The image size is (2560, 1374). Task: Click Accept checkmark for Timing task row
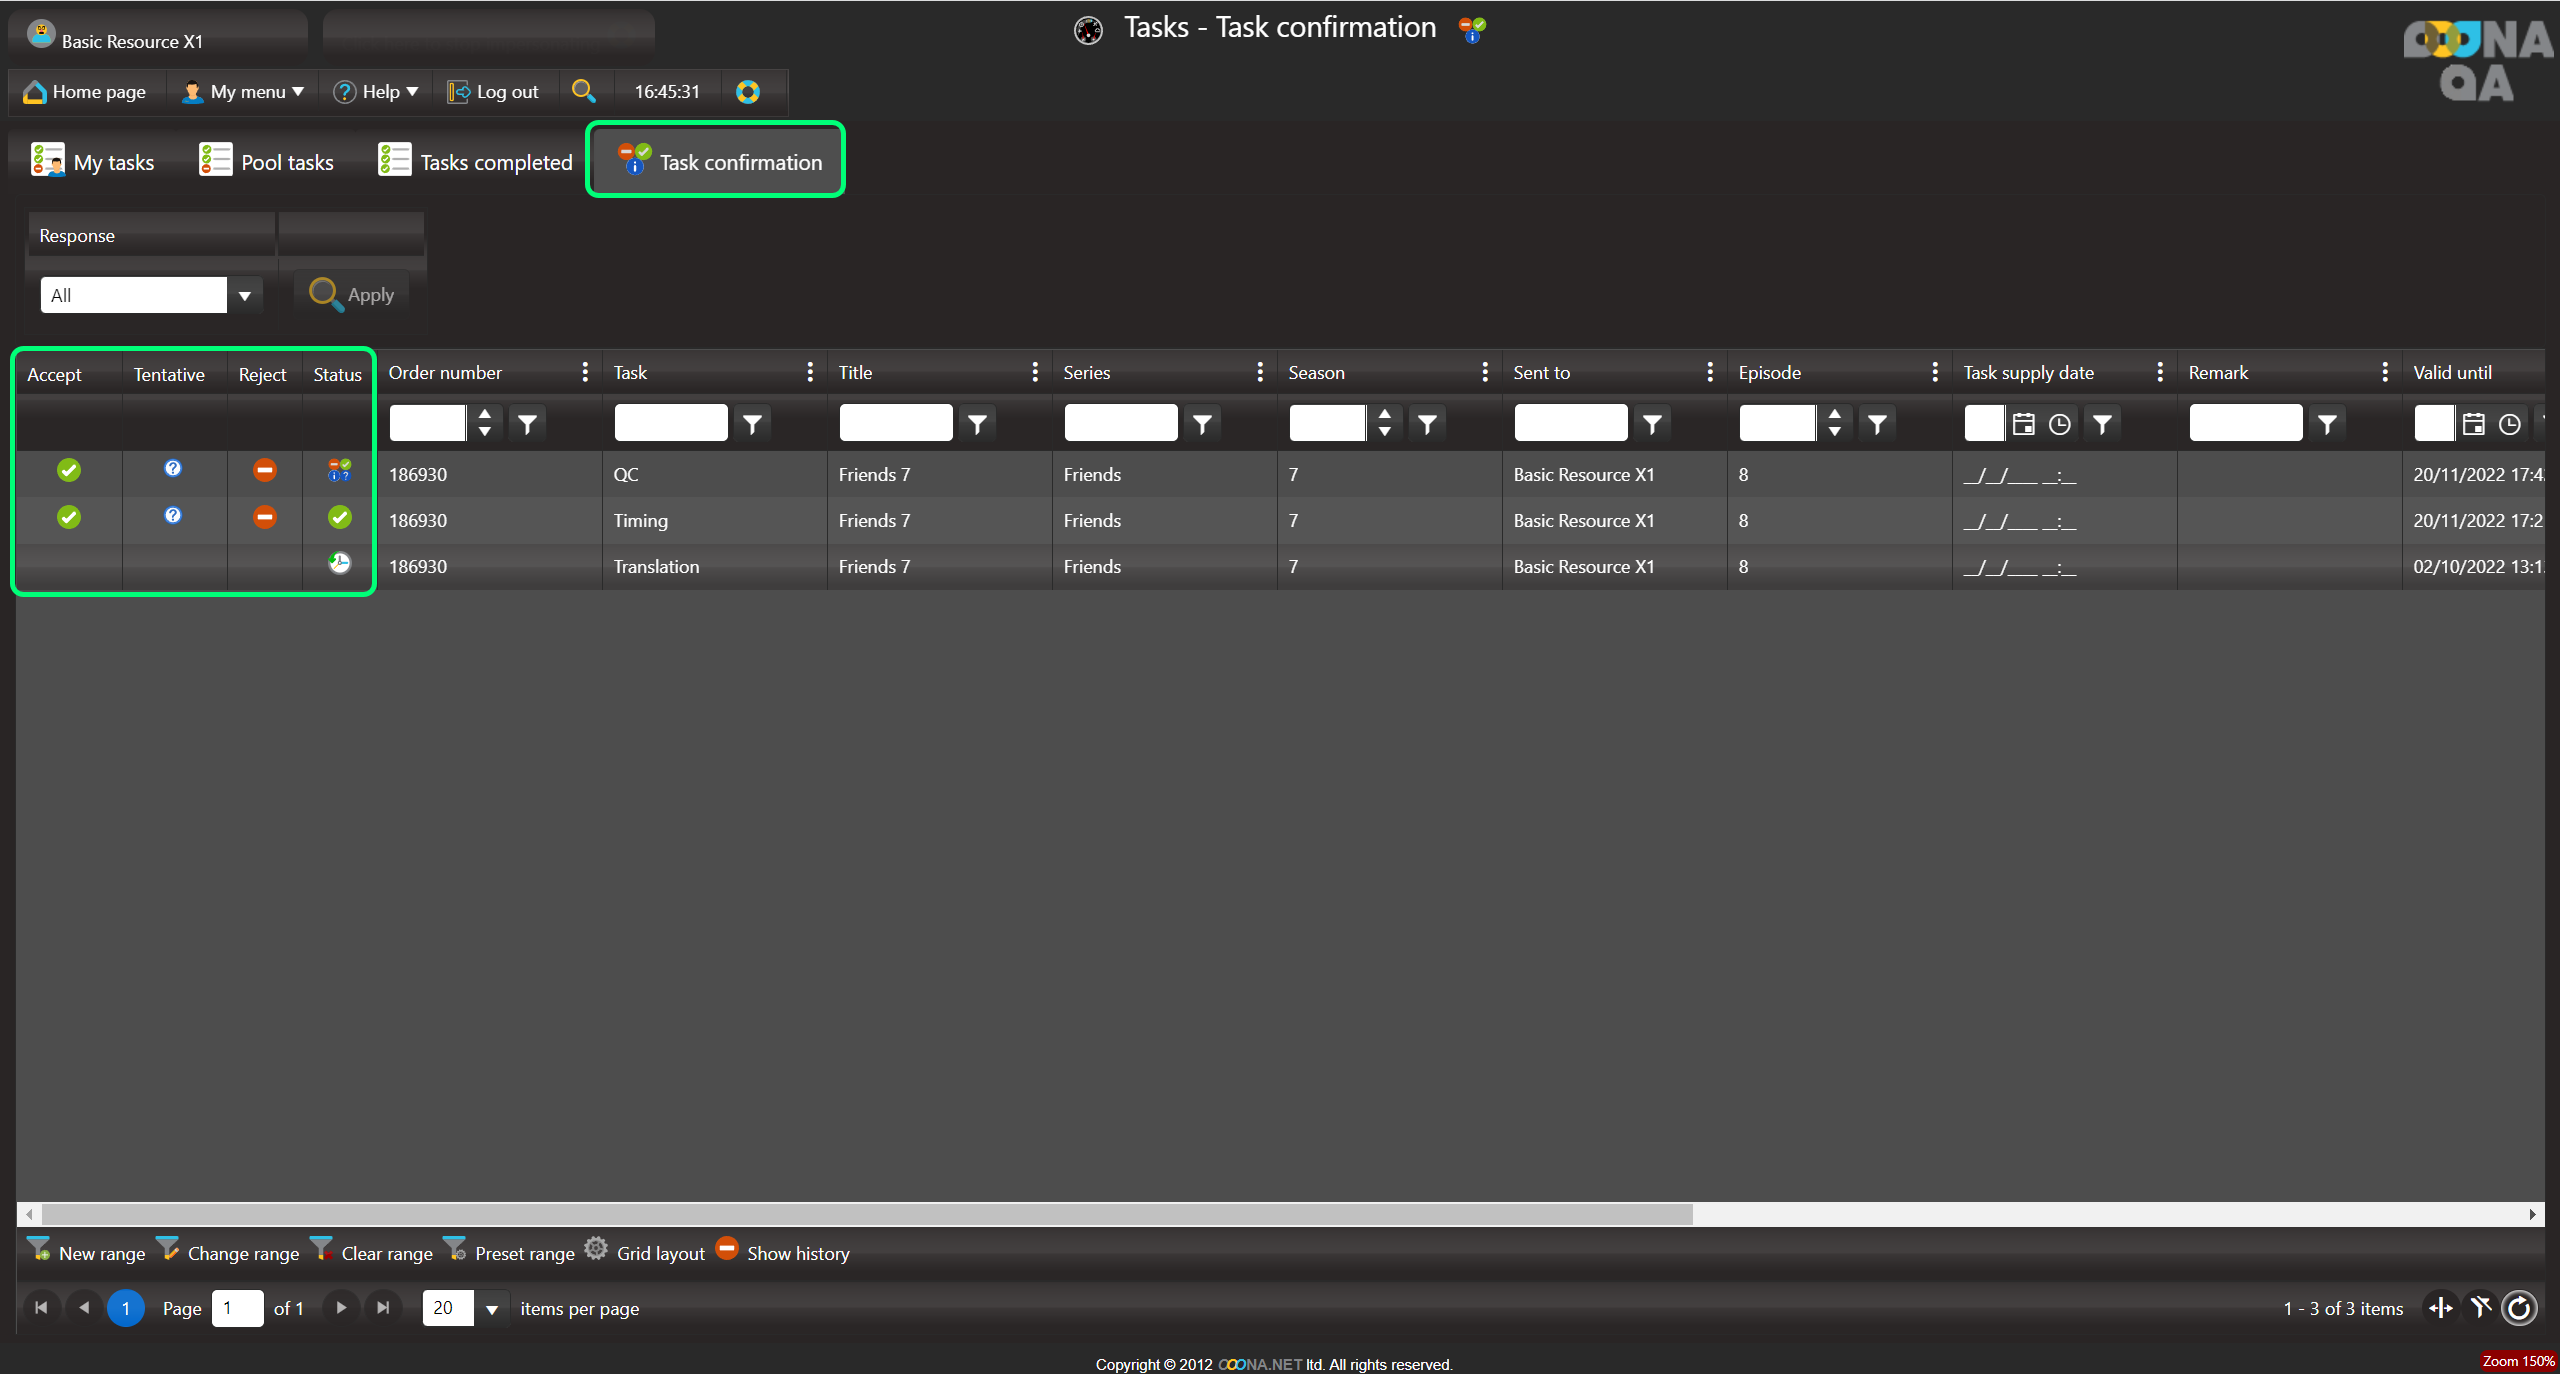pos(69,517)
